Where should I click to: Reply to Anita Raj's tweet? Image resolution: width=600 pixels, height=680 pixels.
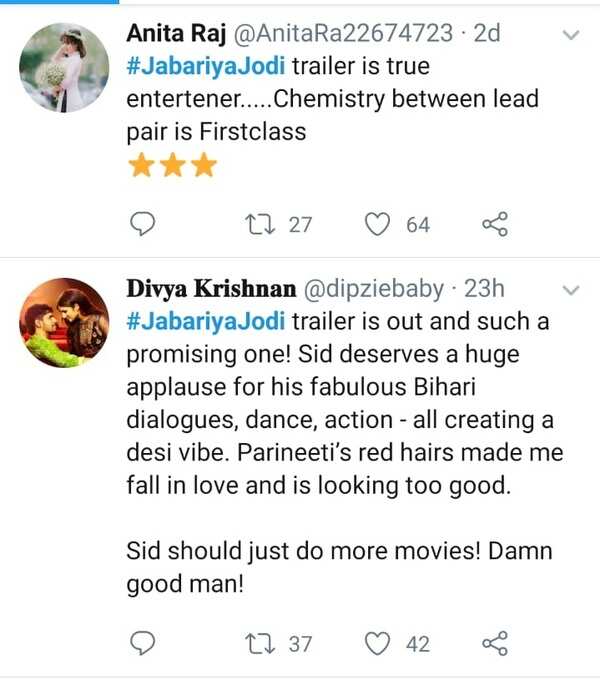tap(144, 225)
